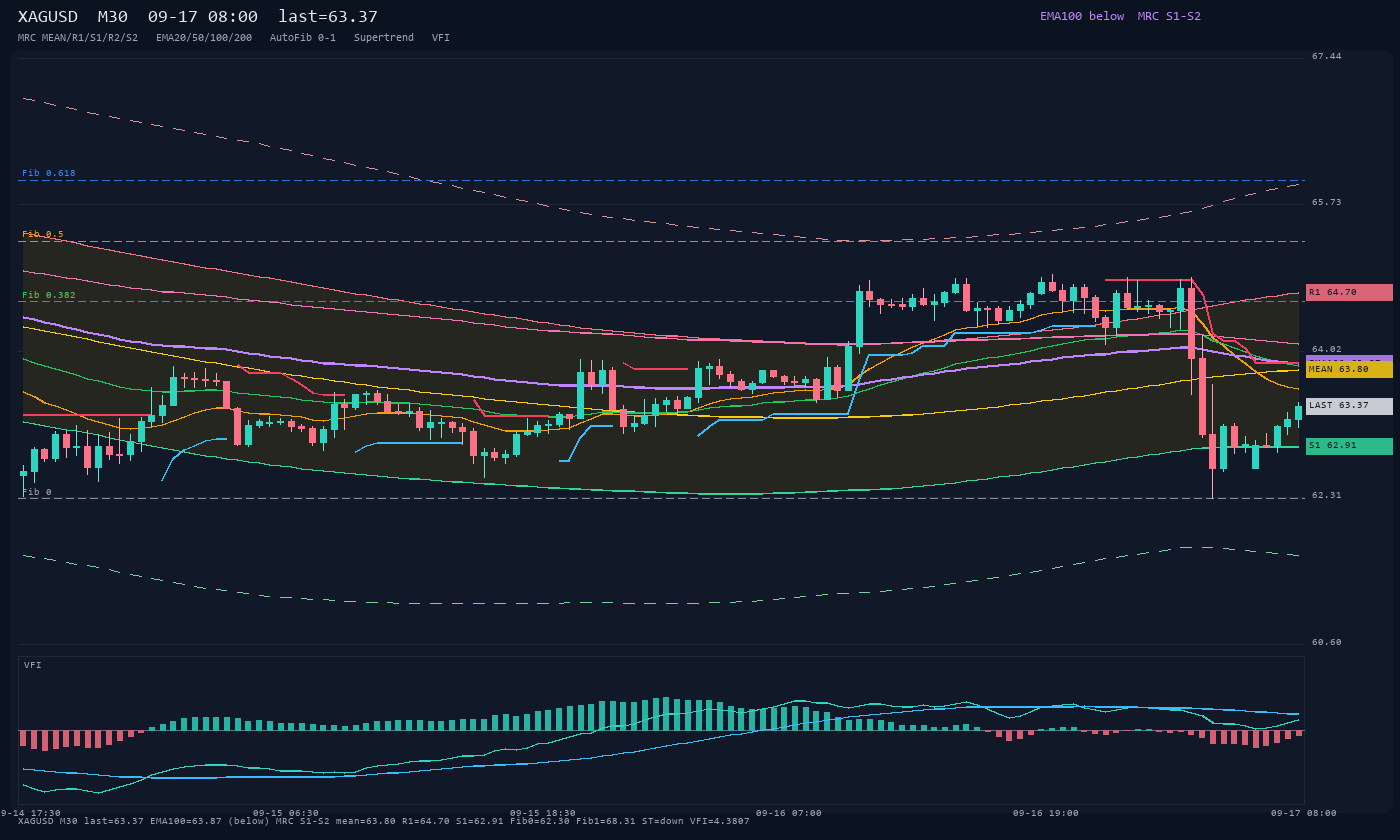Click the '09-17 08:00' time axis label
This screenshot has height=840, width=1400.
click(1304, 813)
